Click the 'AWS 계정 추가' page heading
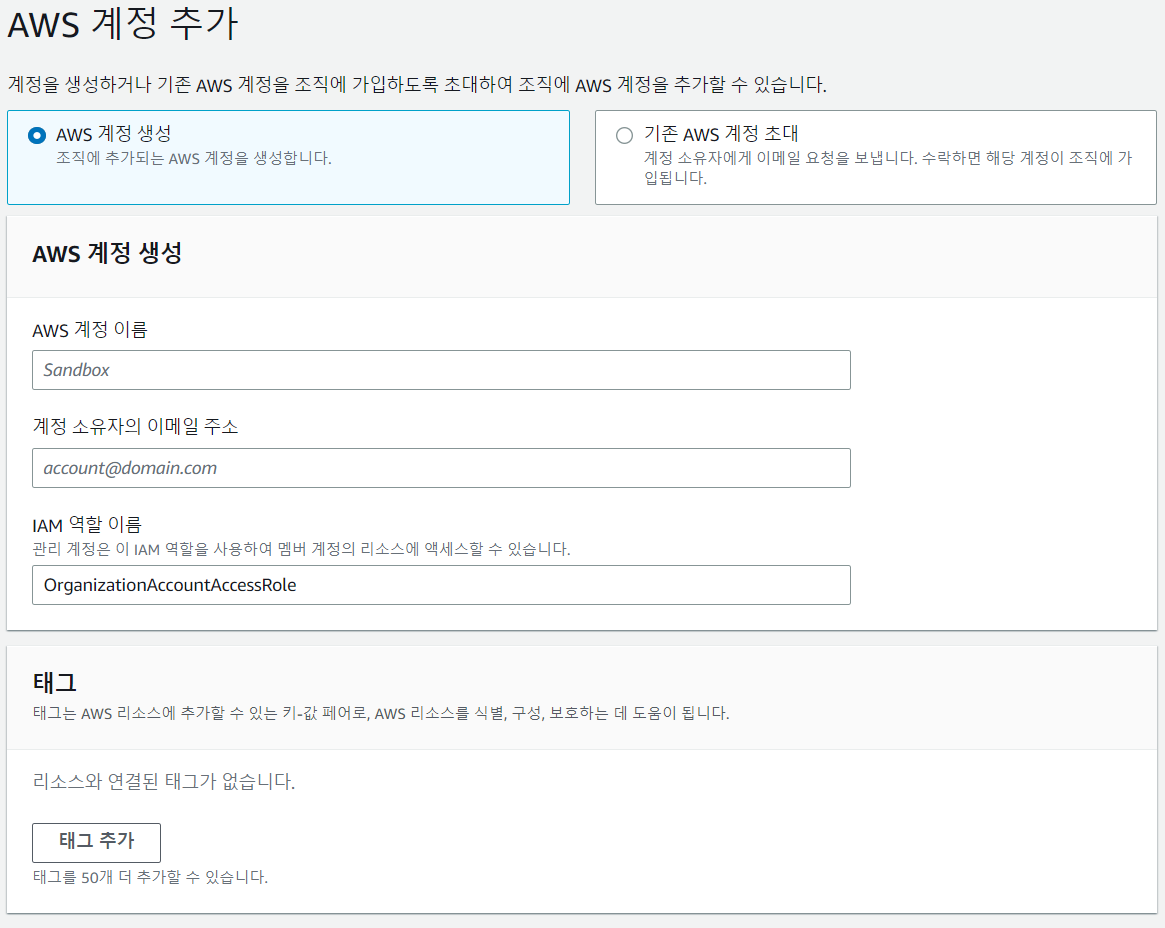Screen dimensions: 1165x928 coord(123,23)
